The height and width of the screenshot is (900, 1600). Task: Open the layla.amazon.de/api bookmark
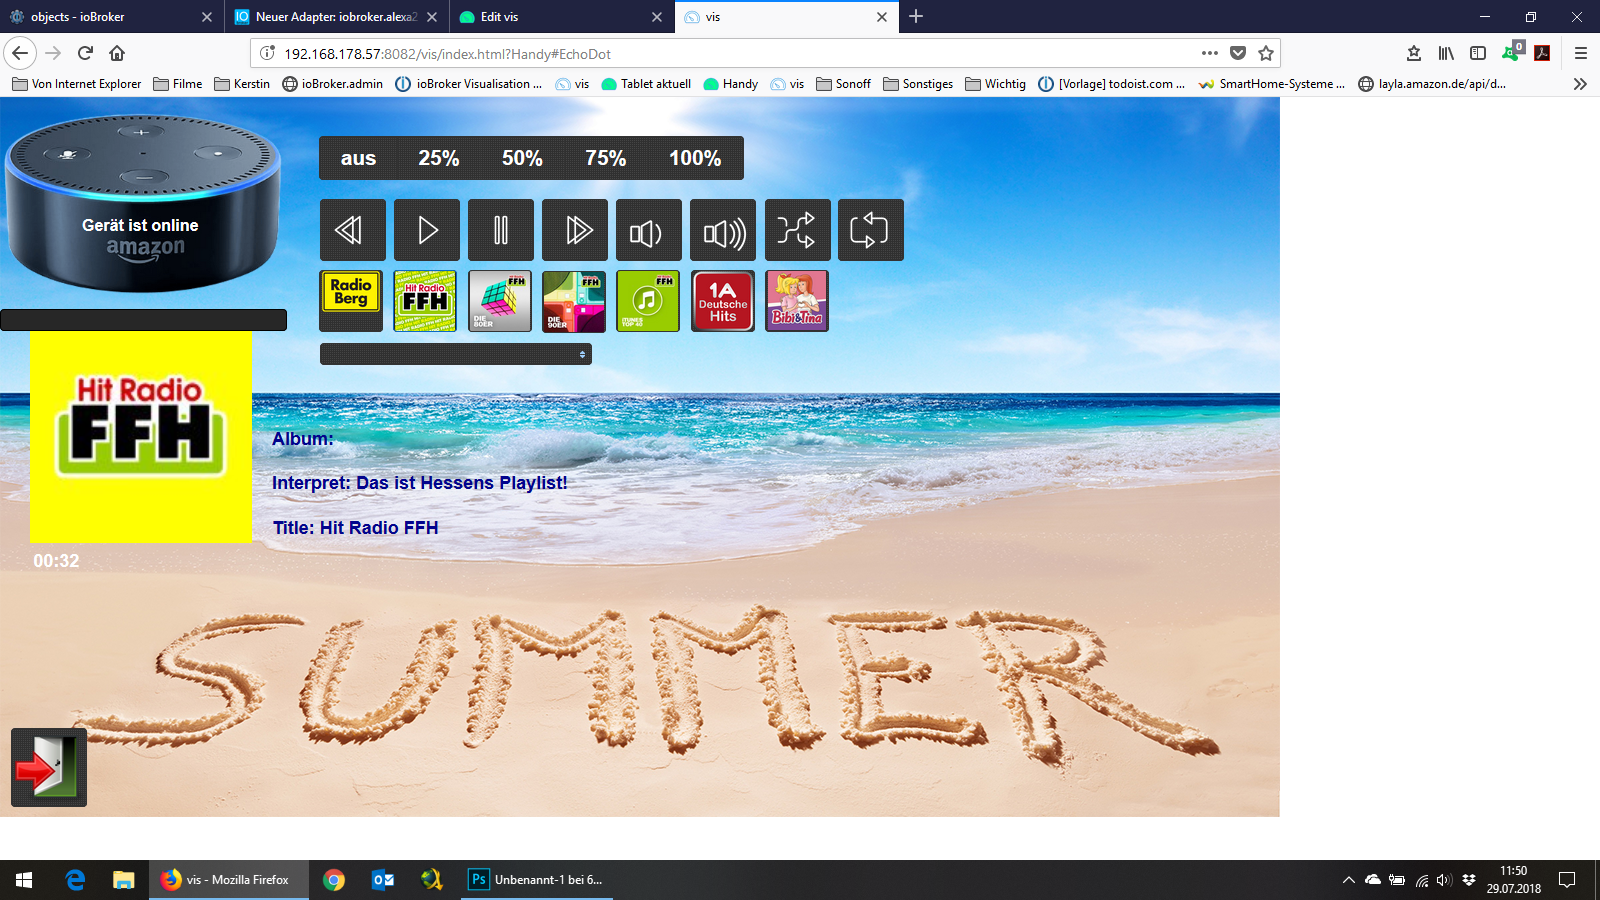[1432, 84]
